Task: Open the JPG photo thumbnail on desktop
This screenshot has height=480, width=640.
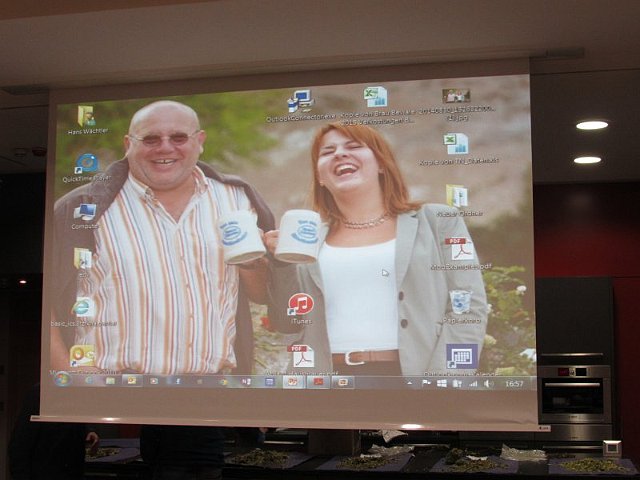Action: pyautogui.click(x=456, y=96)
